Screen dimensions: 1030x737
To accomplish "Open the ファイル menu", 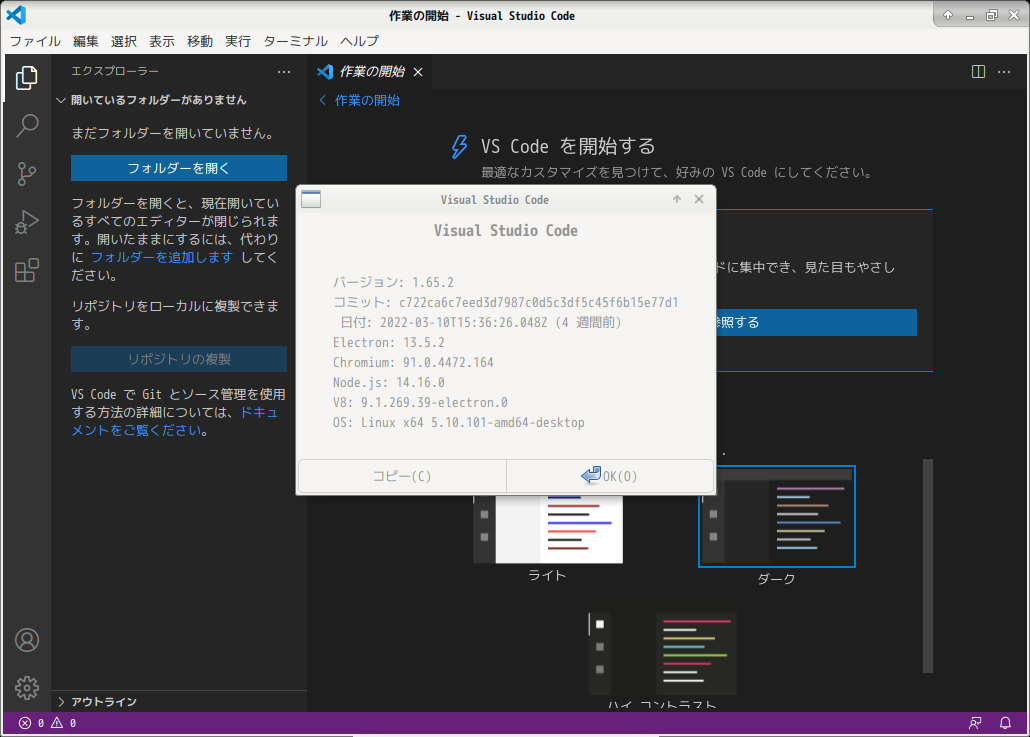I will (35, 41).
